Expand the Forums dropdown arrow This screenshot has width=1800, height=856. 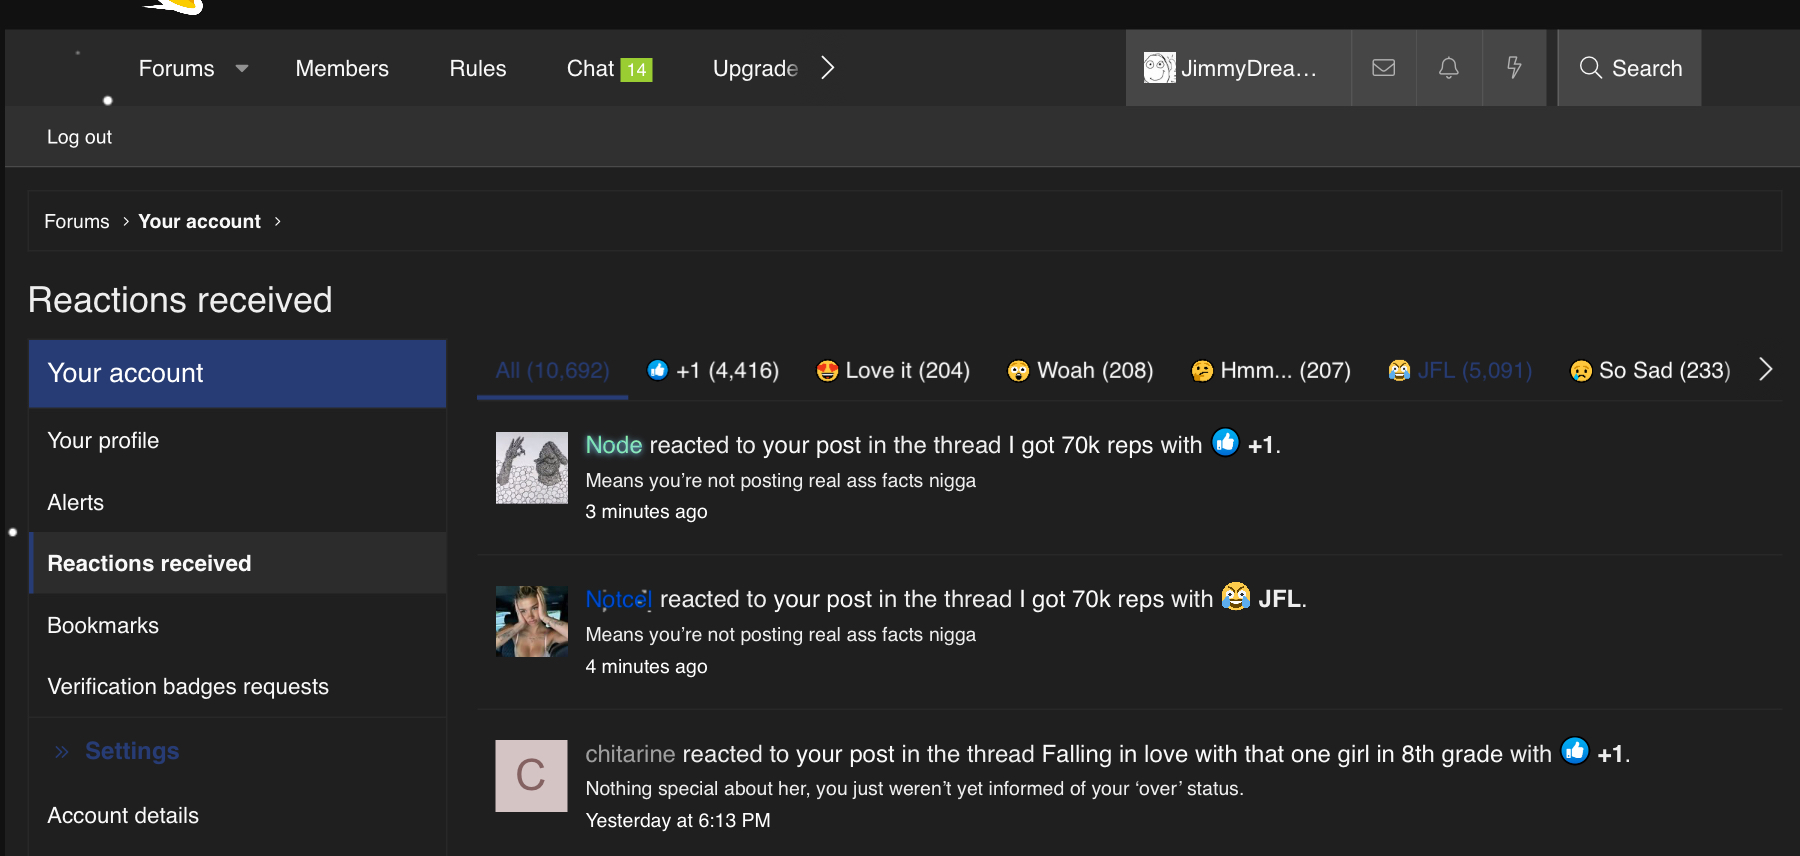242,69
